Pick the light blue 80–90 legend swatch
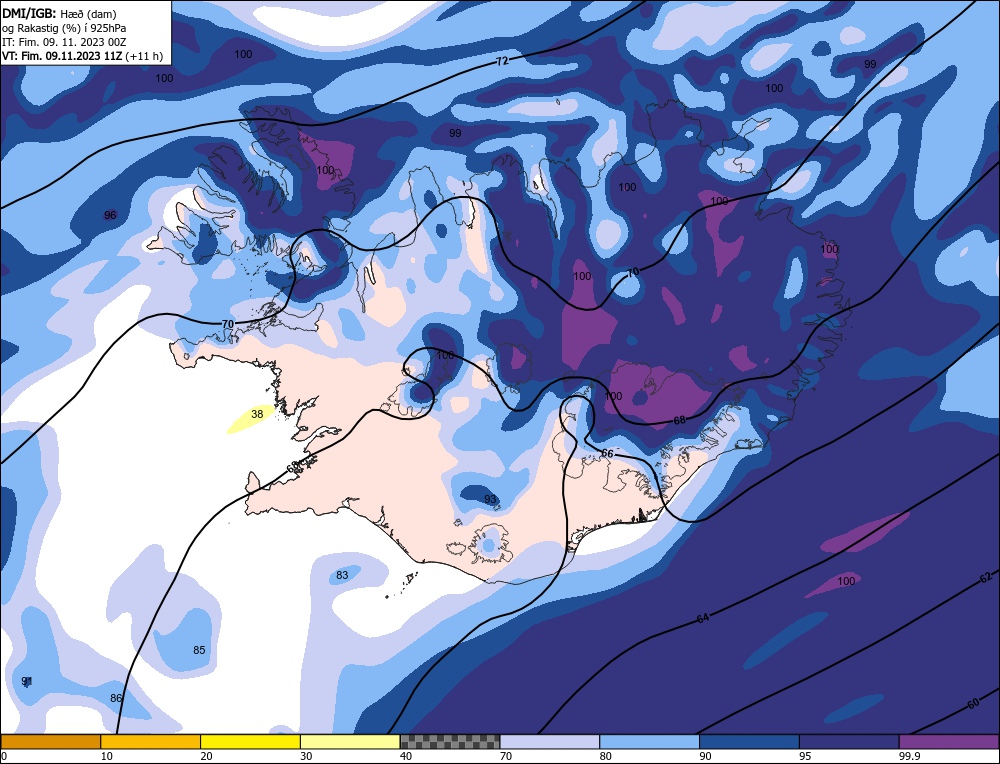Viewport: 1000px width, 764px height. 649,741
